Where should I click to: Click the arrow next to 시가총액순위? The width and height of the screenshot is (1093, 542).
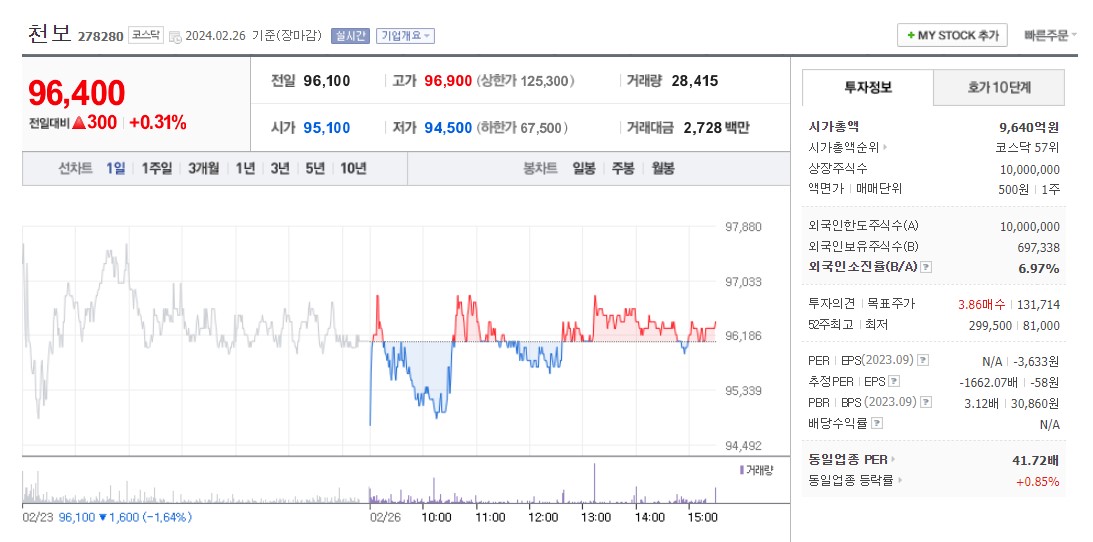click(x=886, y=147)
